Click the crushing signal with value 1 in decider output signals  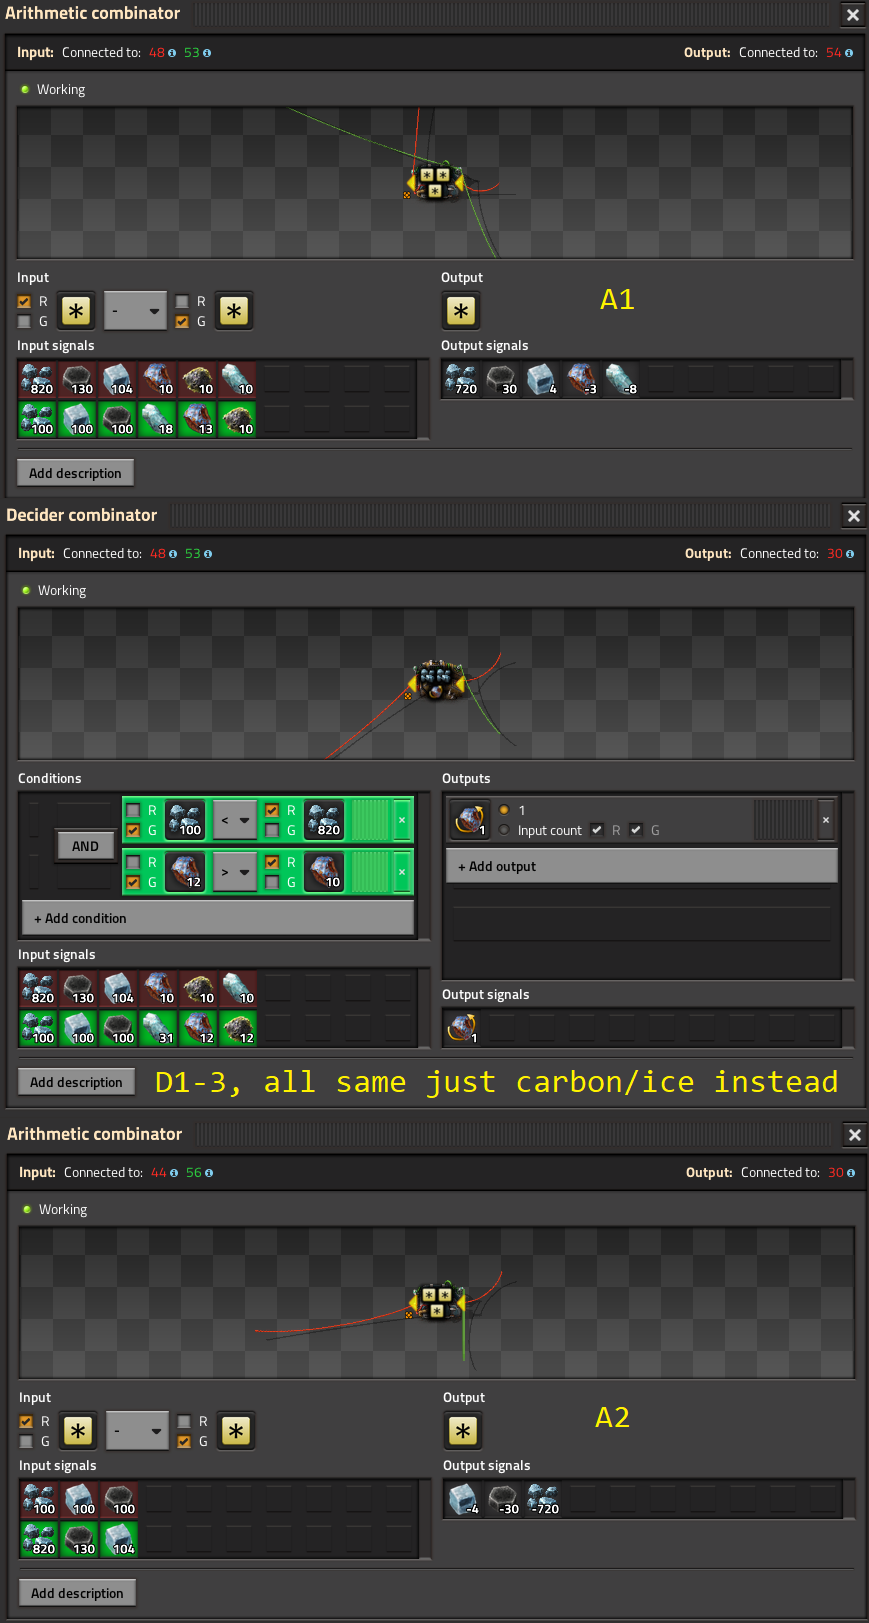(x=463, y=1029)
